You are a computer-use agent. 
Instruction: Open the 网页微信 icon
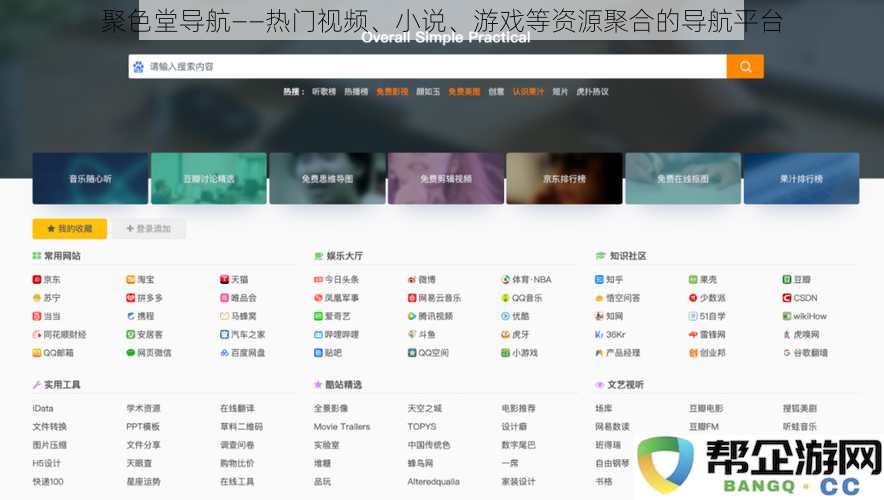coord(130,353)
